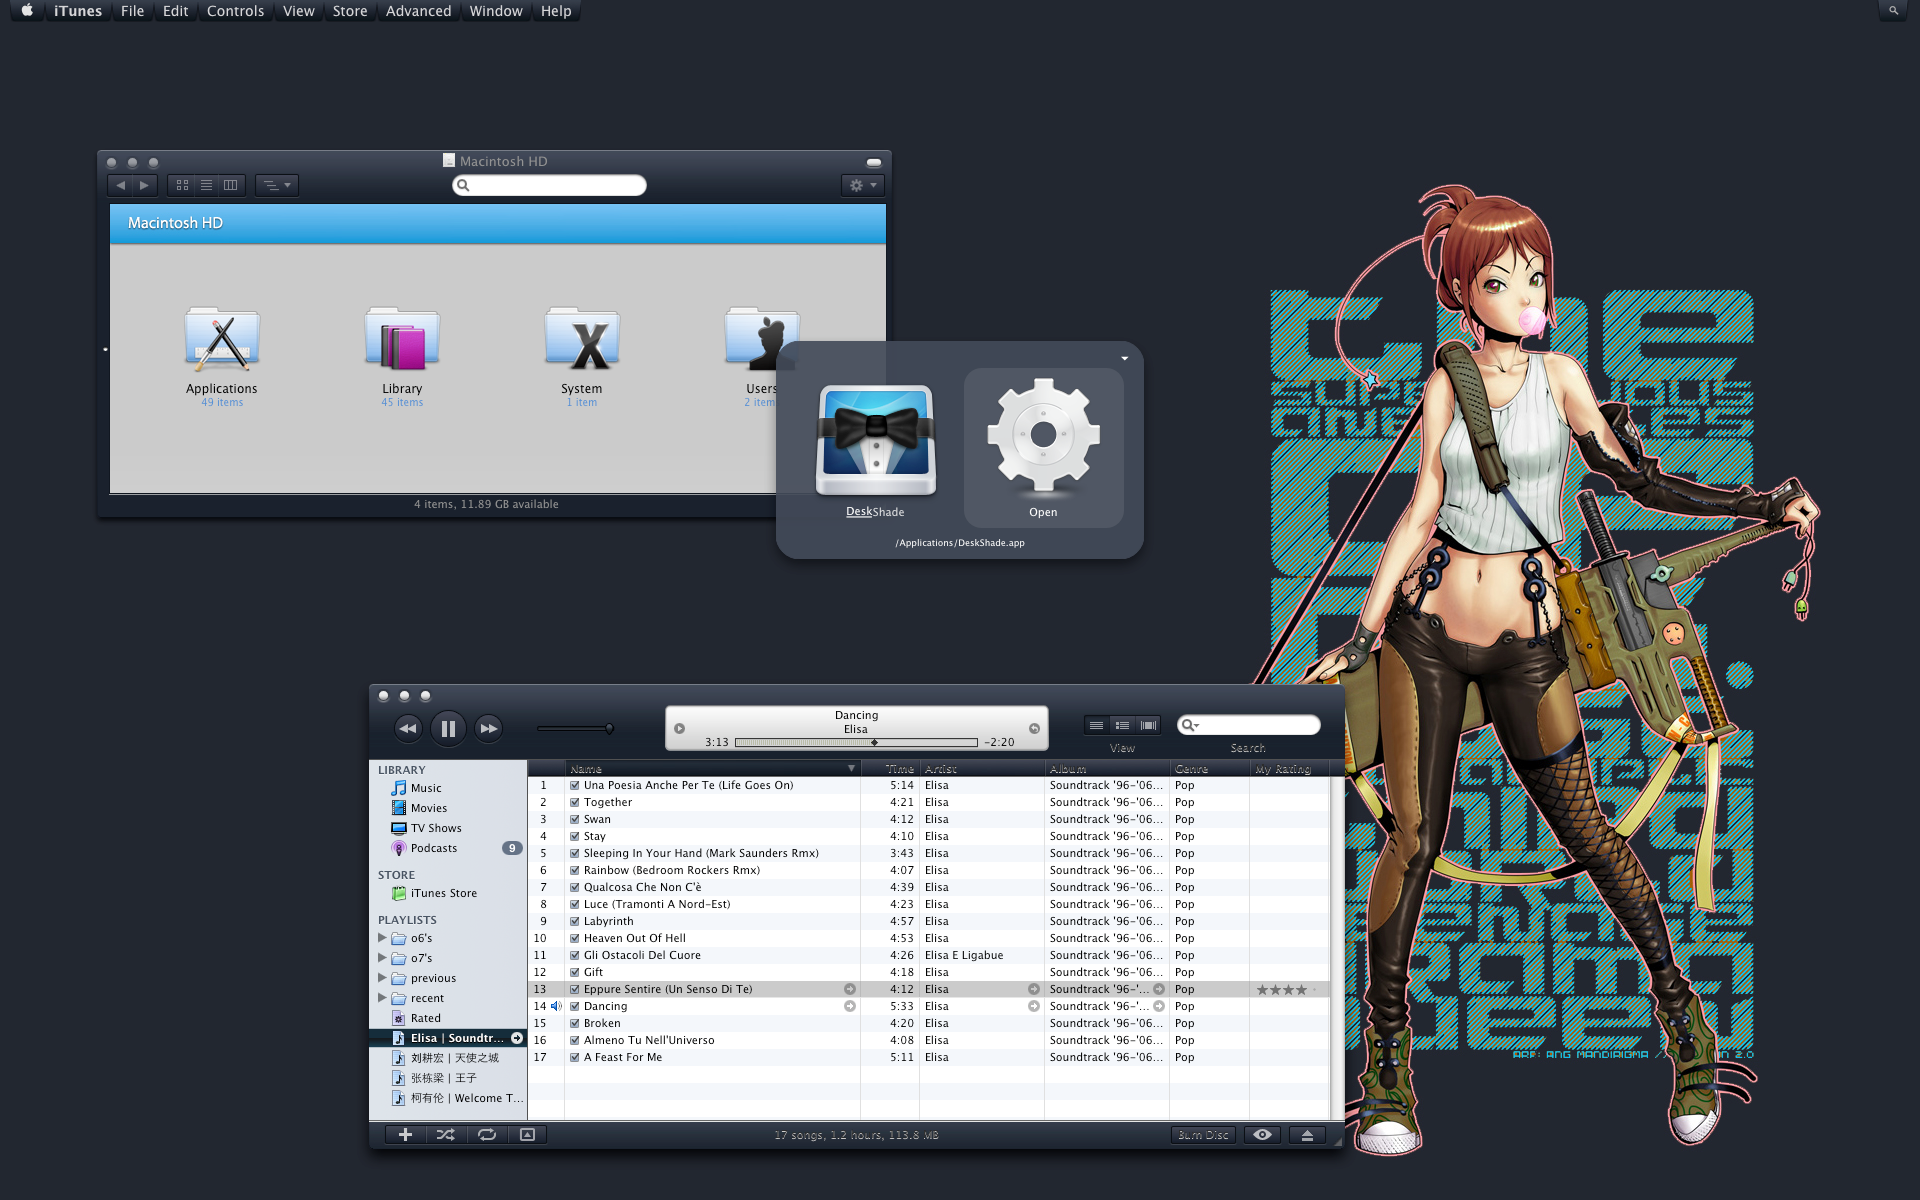Open Music in the iTunes library
This screenshot has width=1920, height=1200.
(x=425, y=788)
